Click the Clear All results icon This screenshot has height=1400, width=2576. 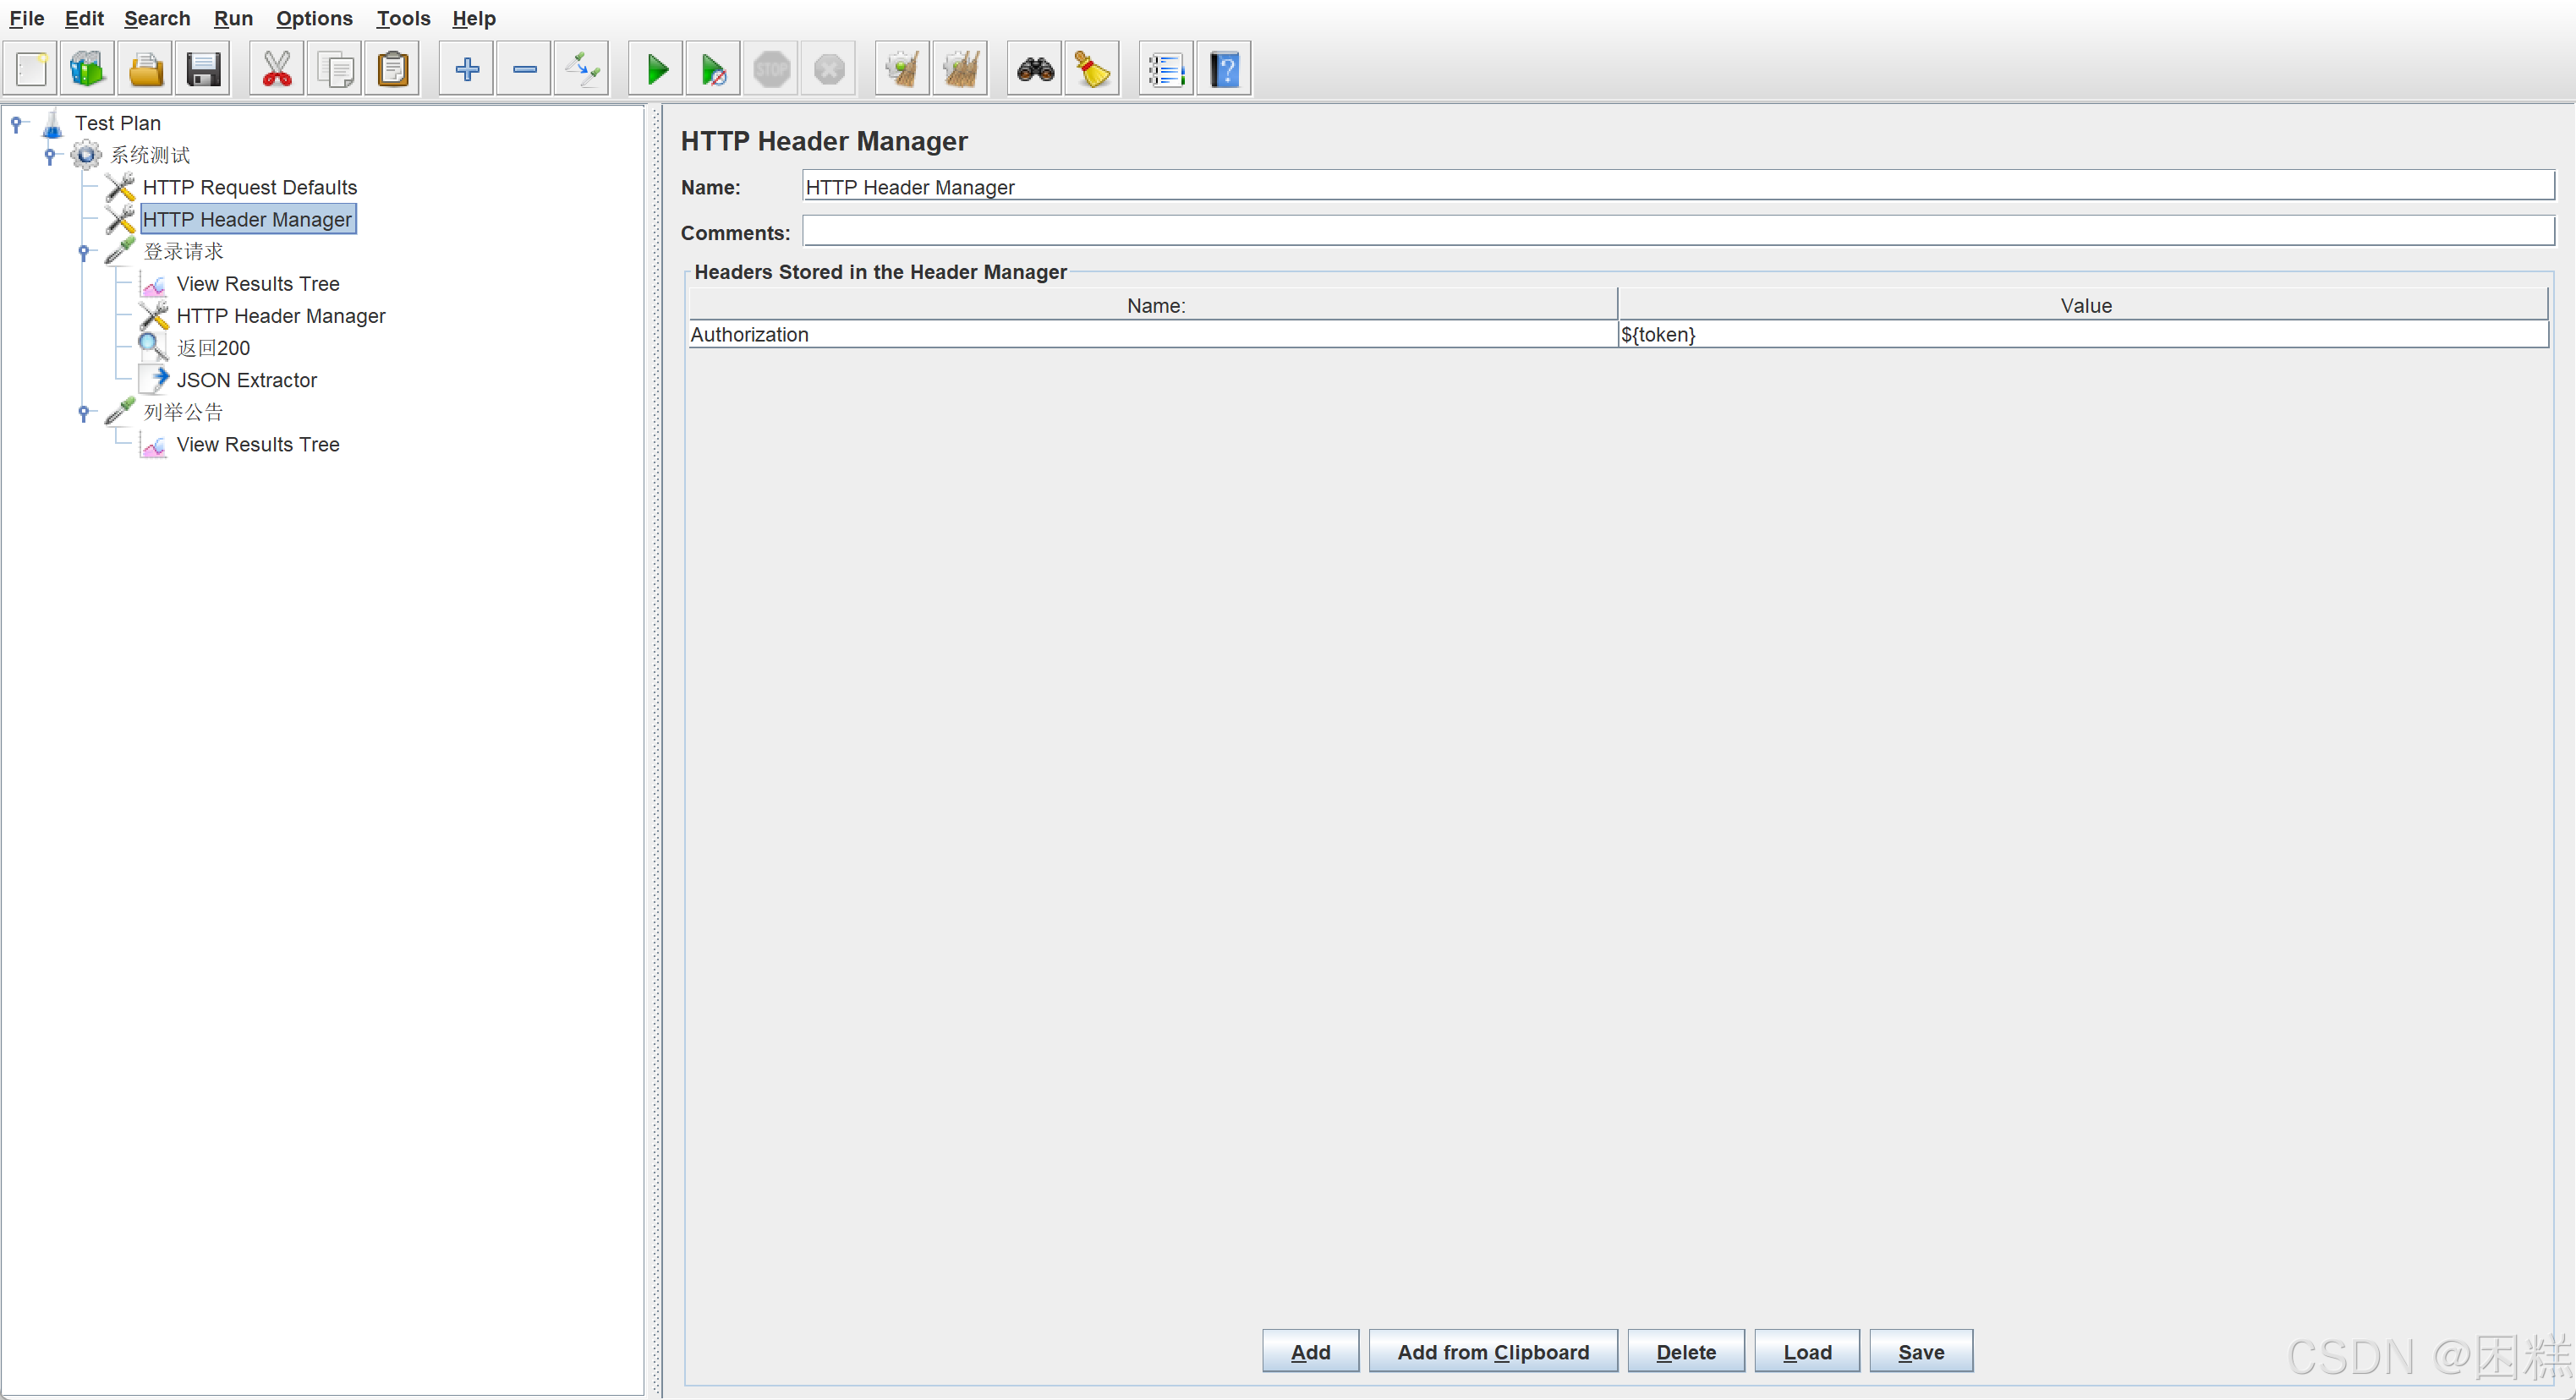pyautogui.click(x=960, y=70)
